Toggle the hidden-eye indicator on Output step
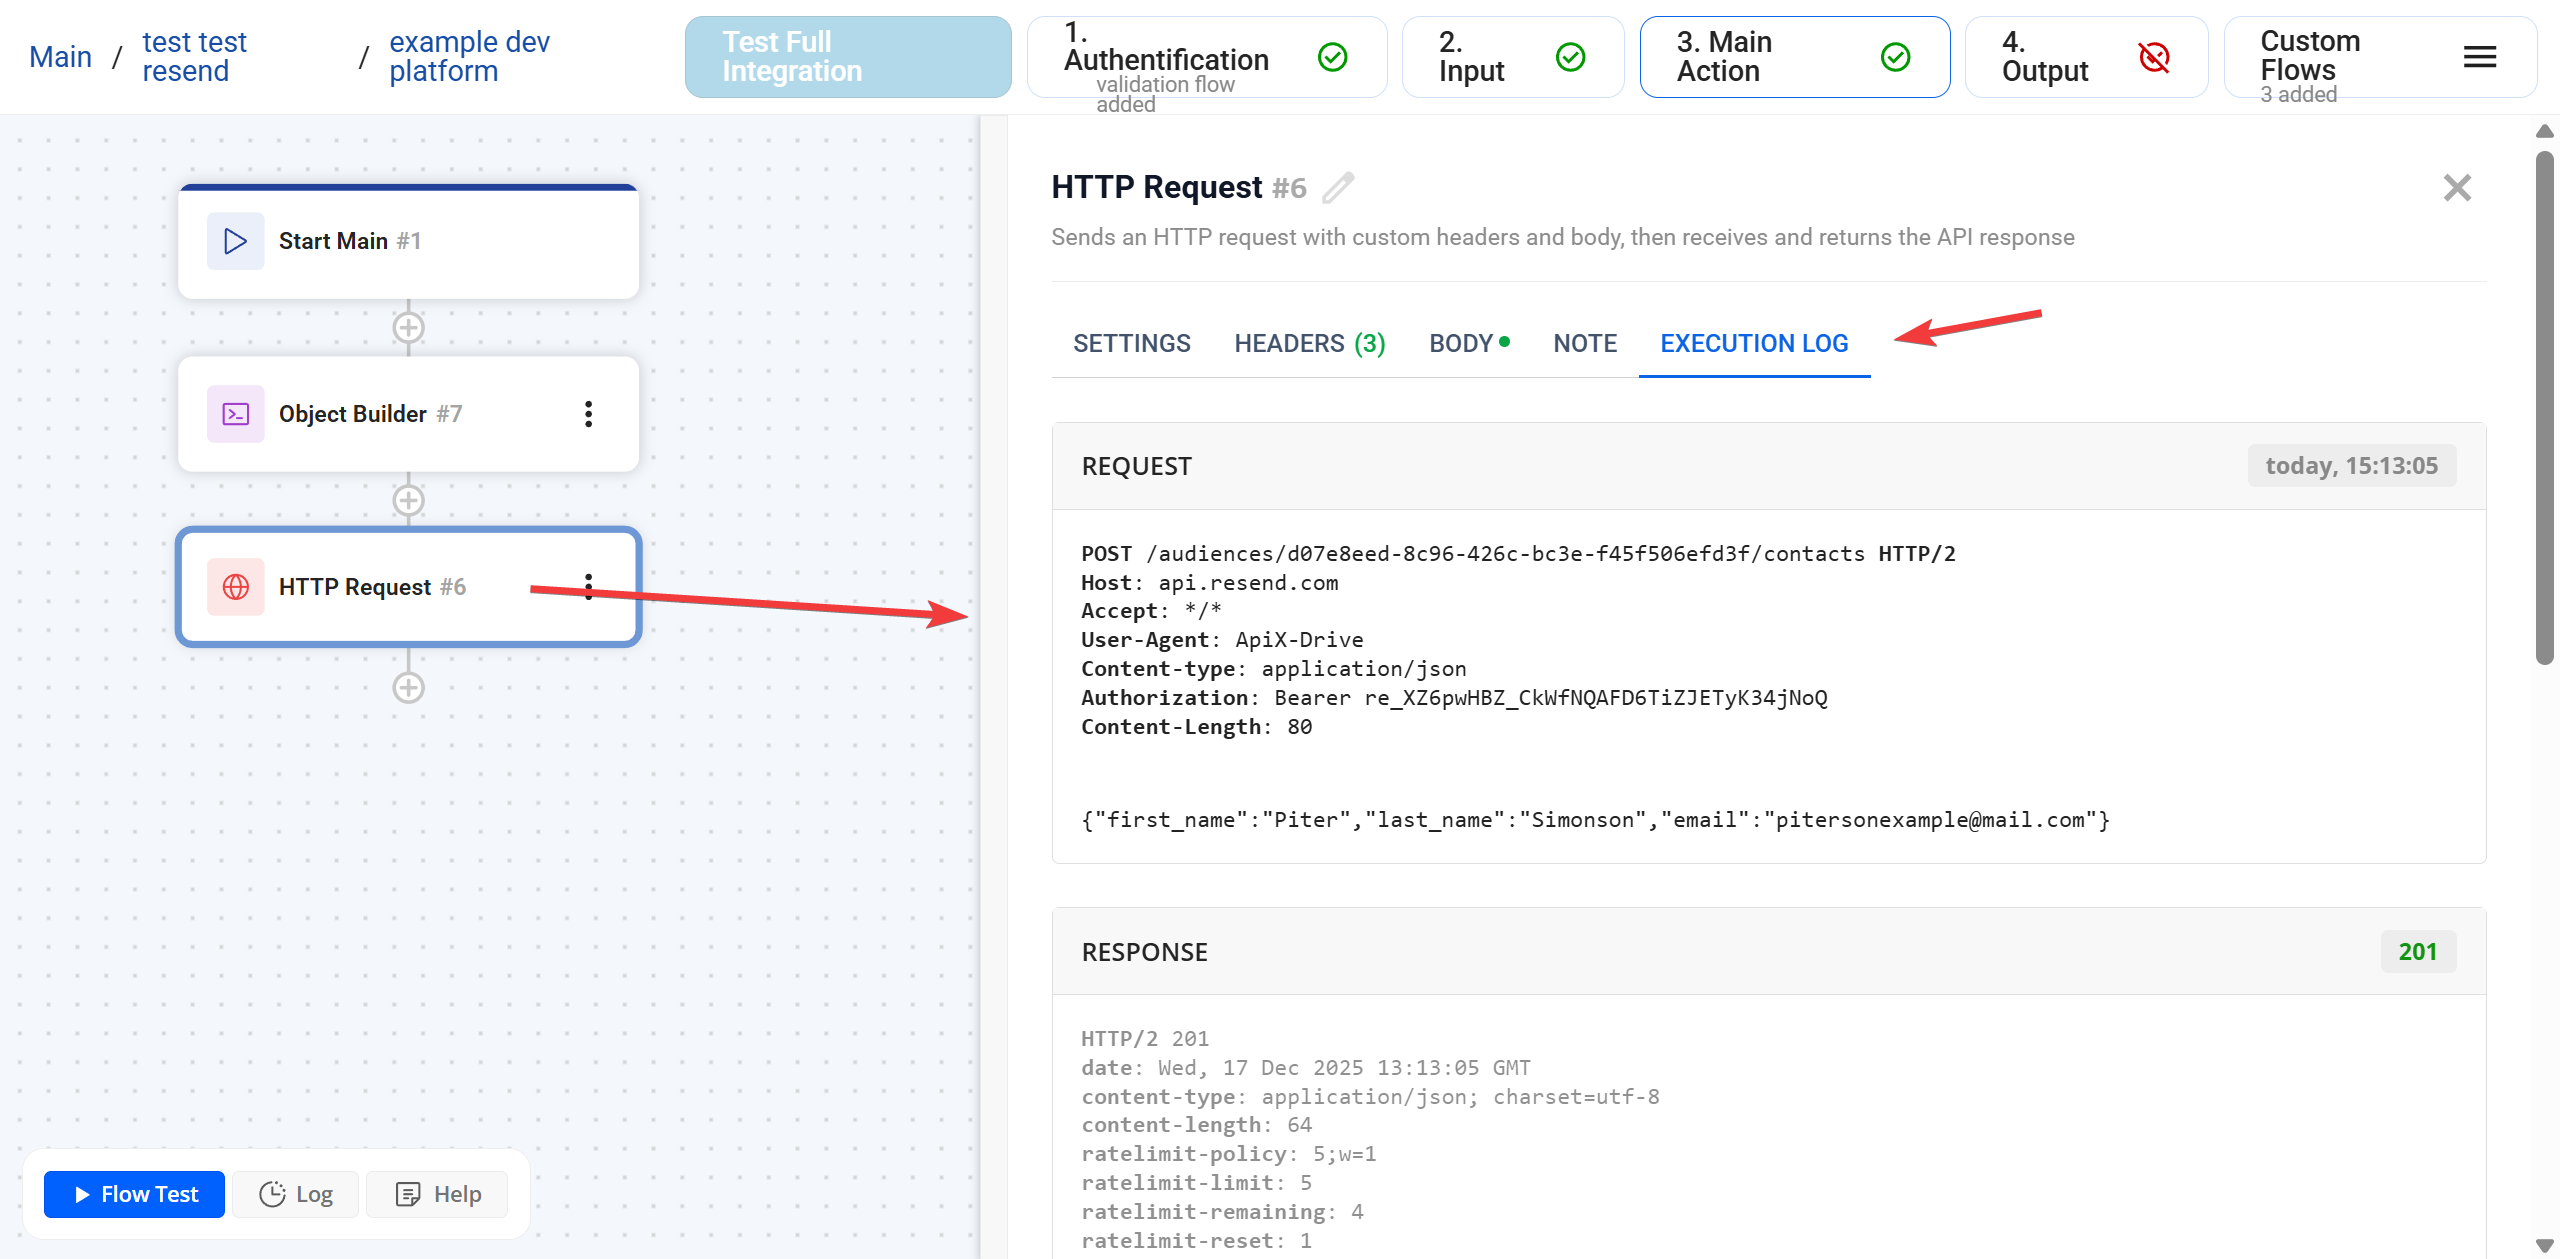 (x=2155, y=57)
